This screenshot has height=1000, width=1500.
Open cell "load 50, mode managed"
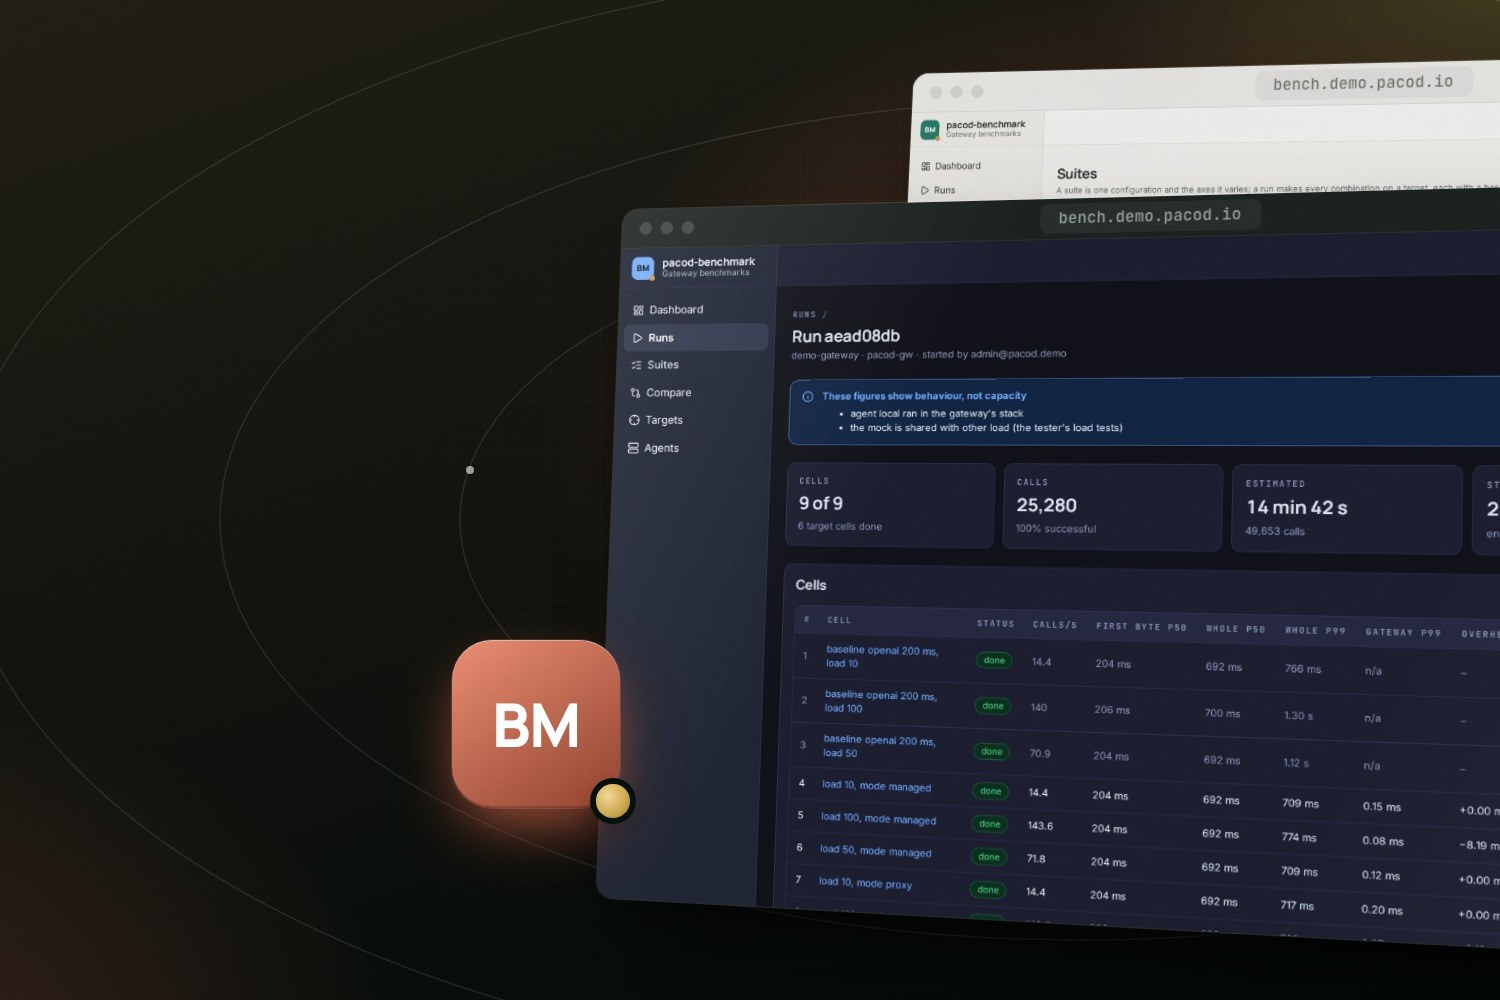(876, 851)
